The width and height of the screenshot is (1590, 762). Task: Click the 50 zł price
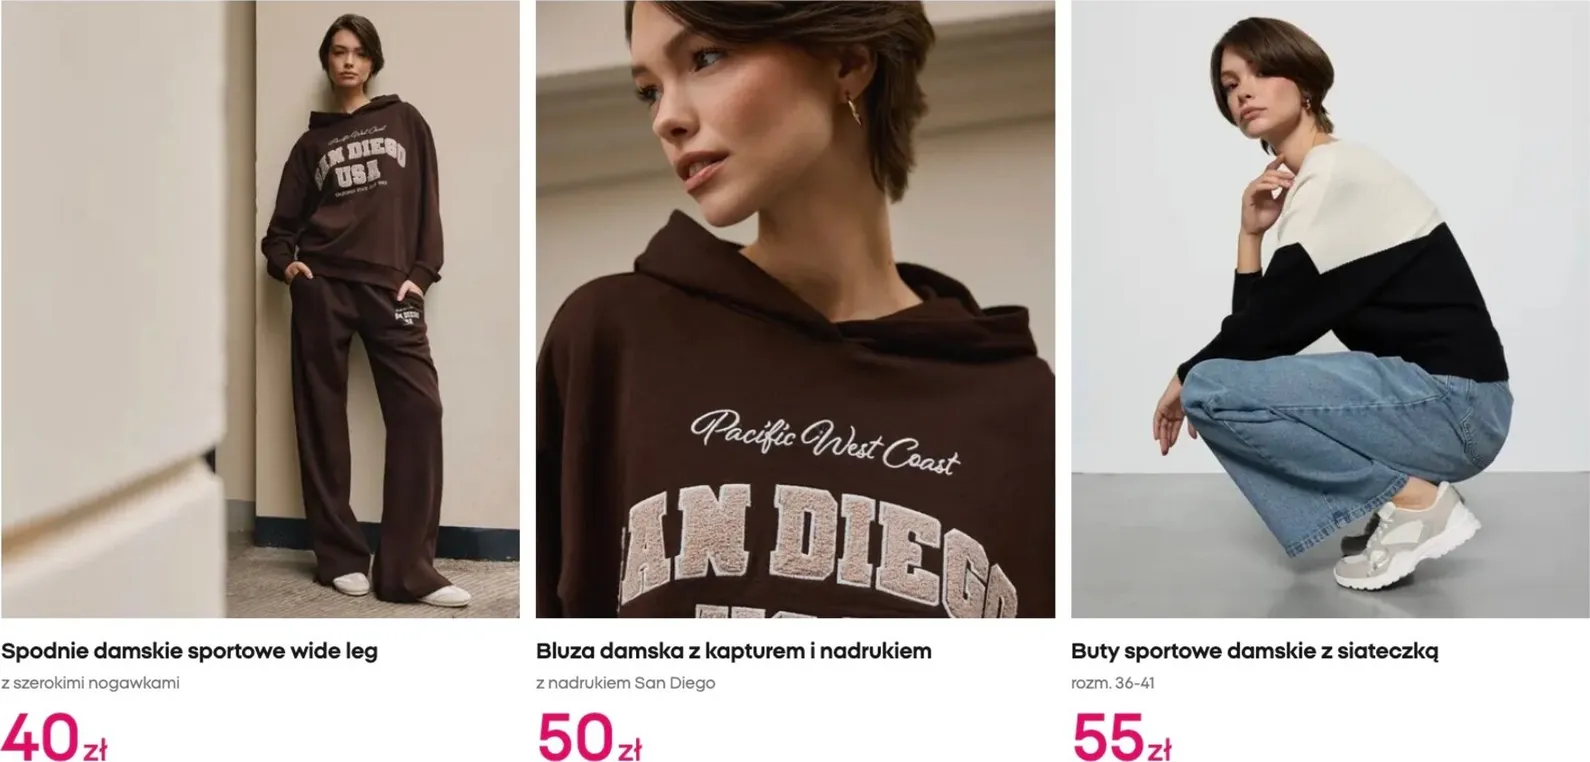tap(589, 736)
